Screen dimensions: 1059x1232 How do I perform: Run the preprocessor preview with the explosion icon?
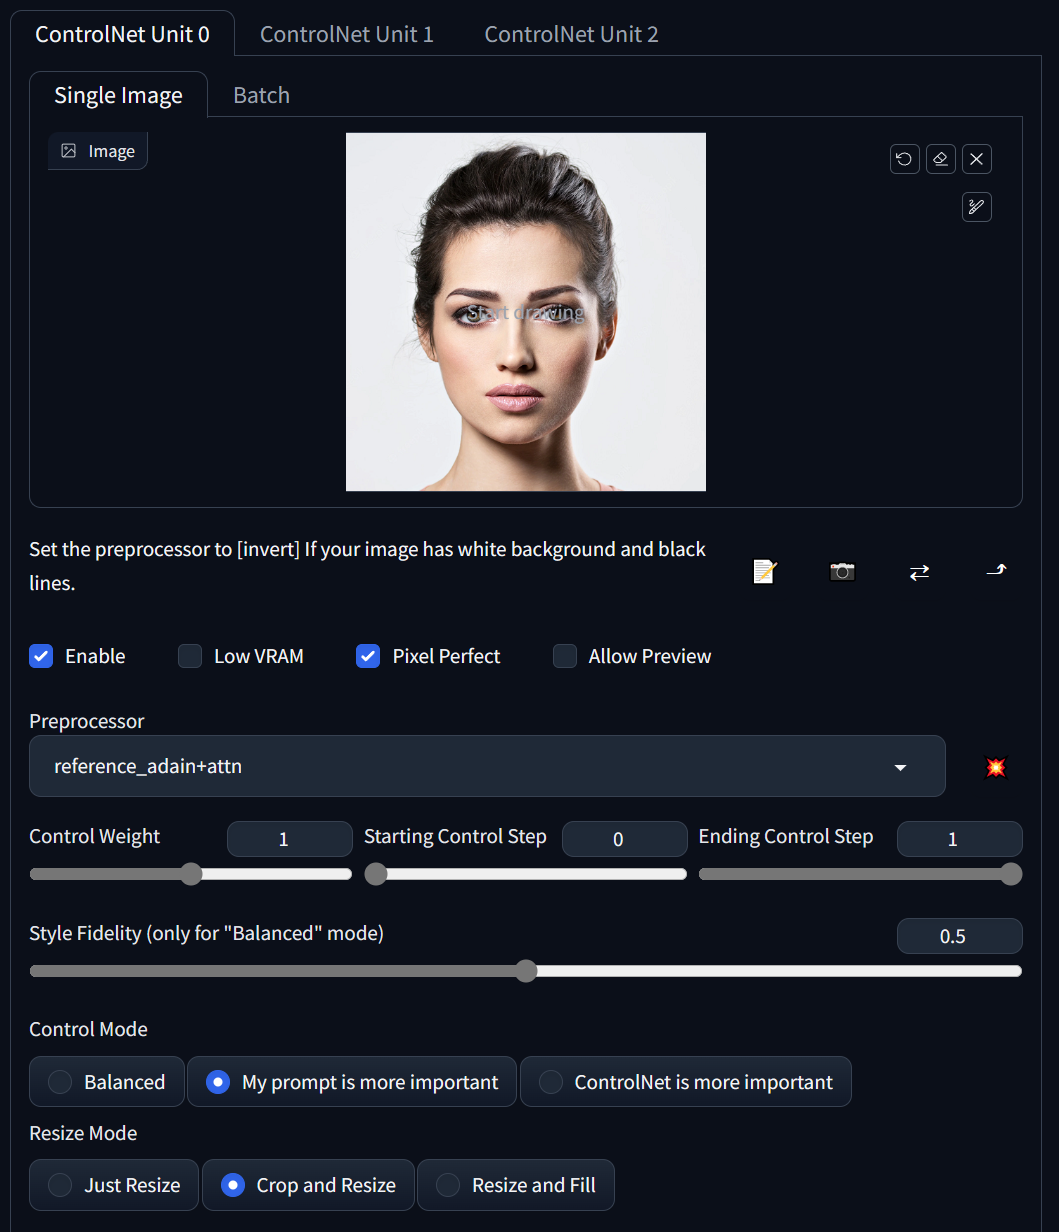click(x=996, y=767)
